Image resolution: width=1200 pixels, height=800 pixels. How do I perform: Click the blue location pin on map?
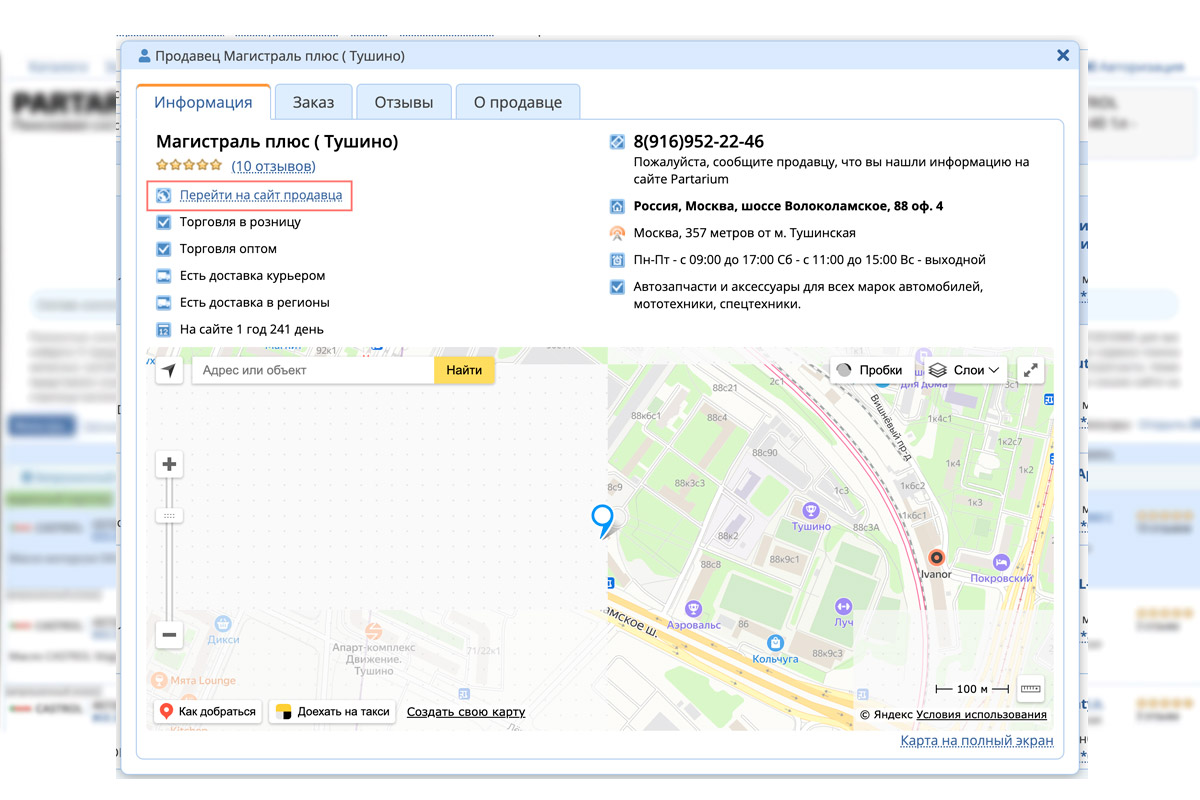tap(602, 518)
